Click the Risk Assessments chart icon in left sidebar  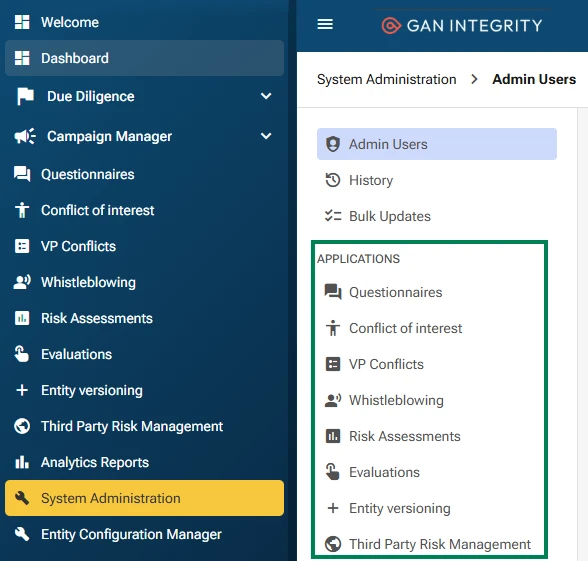tap(22, 318)
